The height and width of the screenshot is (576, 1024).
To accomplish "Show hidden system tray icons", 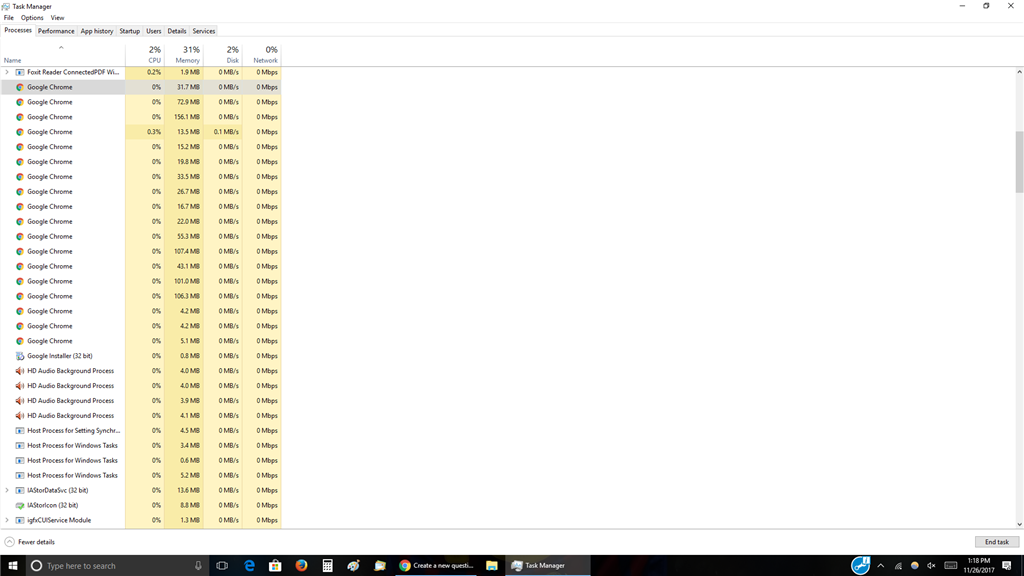I will tap(880, 566).
